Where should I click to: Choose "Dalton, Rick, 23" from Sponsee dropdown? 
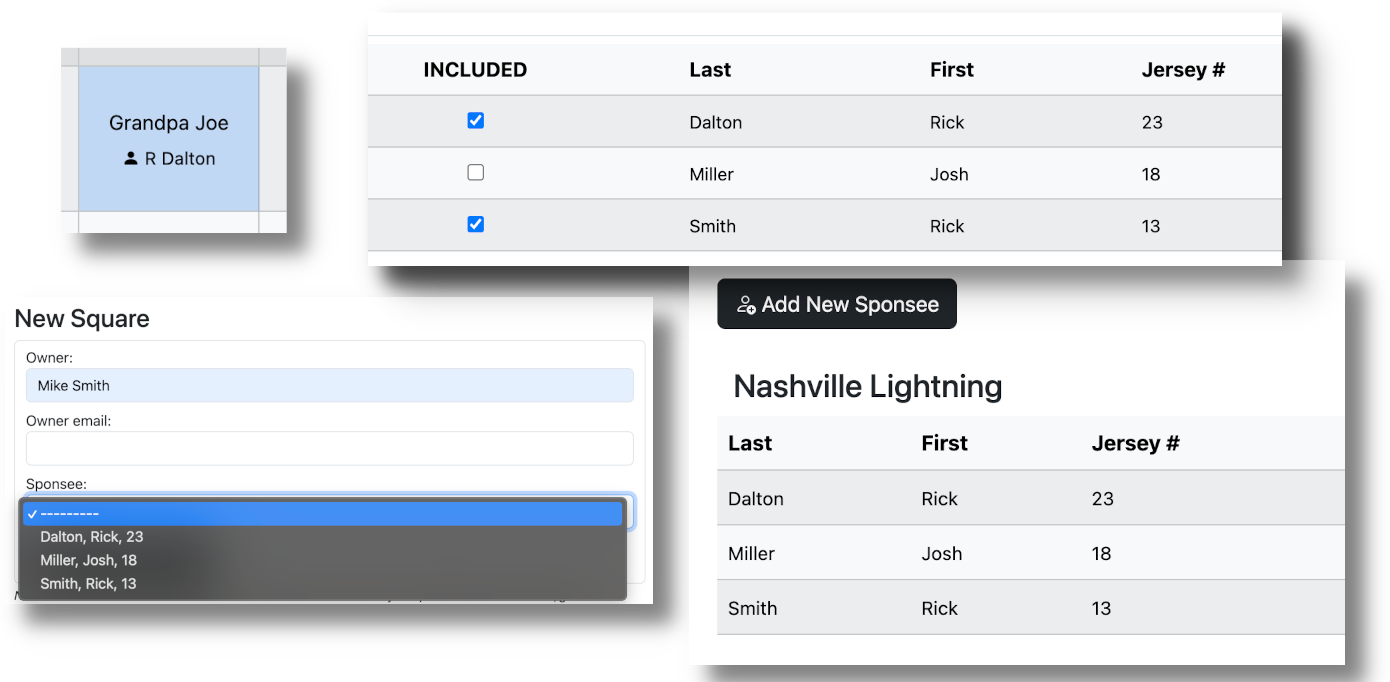click(92, 537)
